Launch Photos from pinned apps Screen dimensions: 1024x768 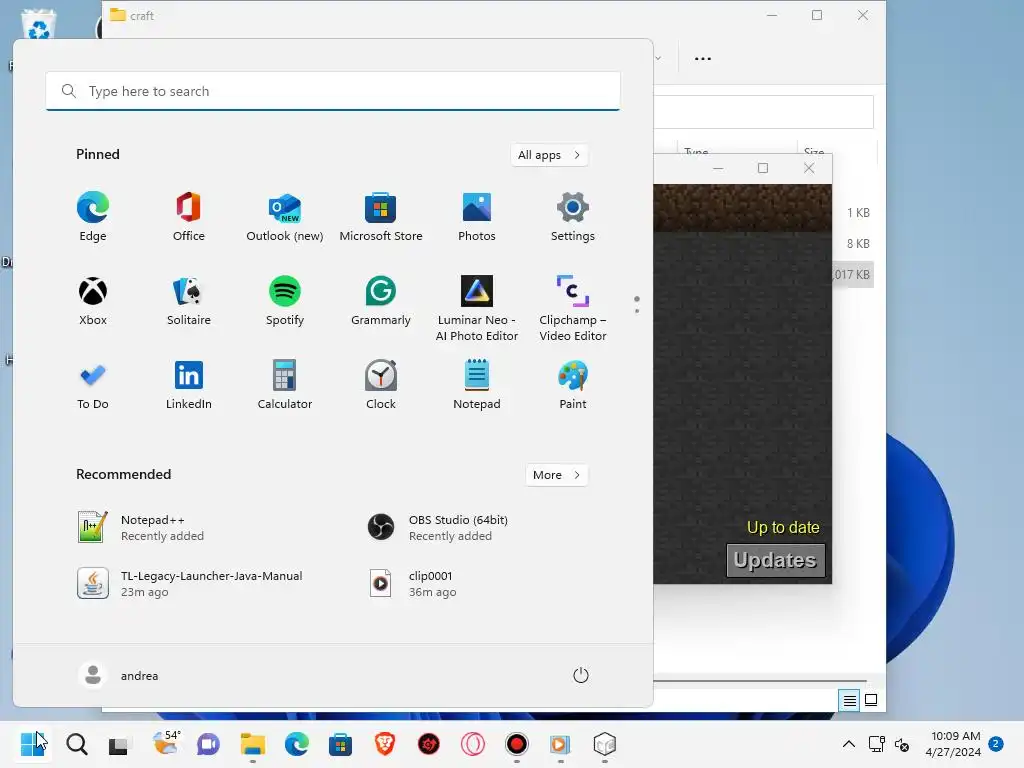click(x=477, y=217)
